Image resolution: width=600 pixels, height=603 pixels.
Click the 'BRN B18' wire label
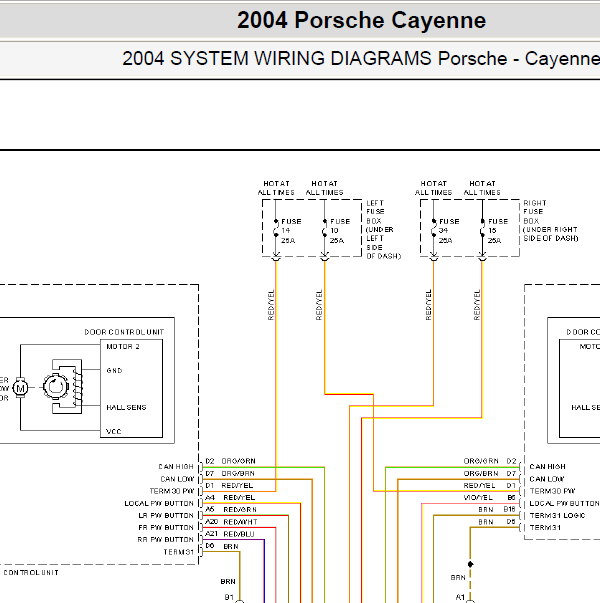coord(497,510)
